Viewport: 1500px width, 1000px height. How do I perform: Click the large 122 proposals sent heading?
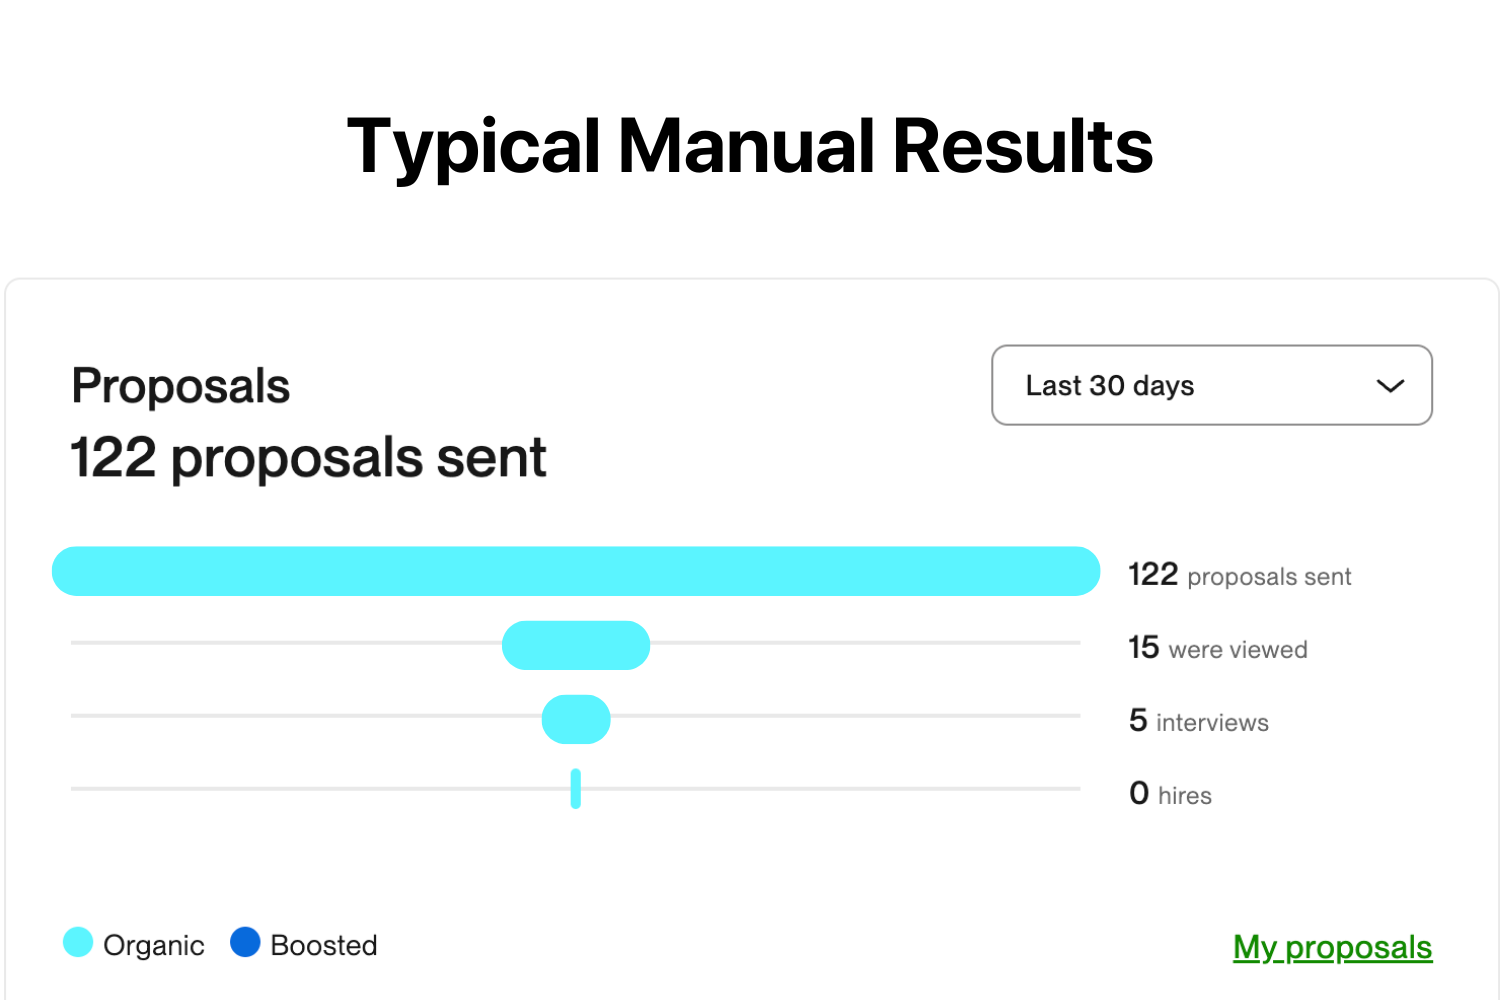(308, 458)
